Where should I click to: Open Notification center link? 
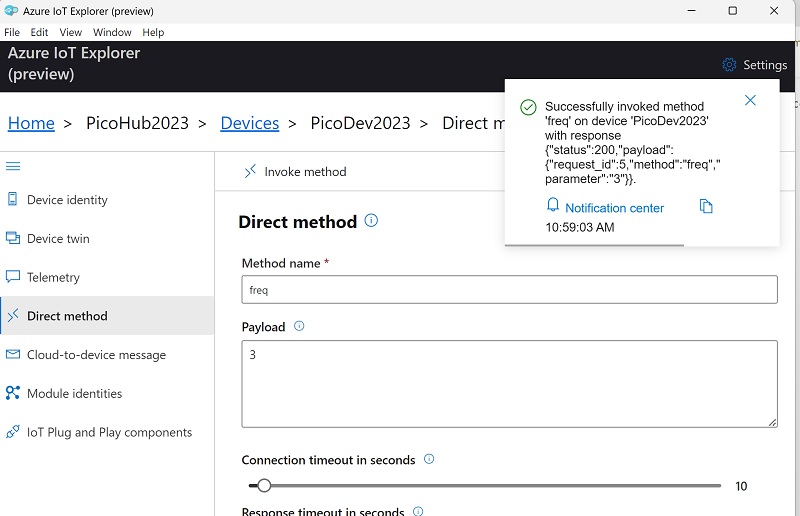point(614,208)
